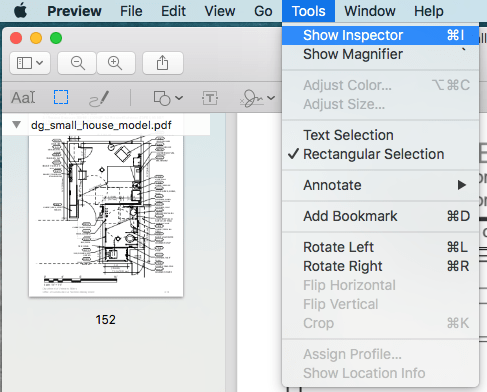Click the green full screen button
Screen dimensions: 487x392
[x=56, y=38]
